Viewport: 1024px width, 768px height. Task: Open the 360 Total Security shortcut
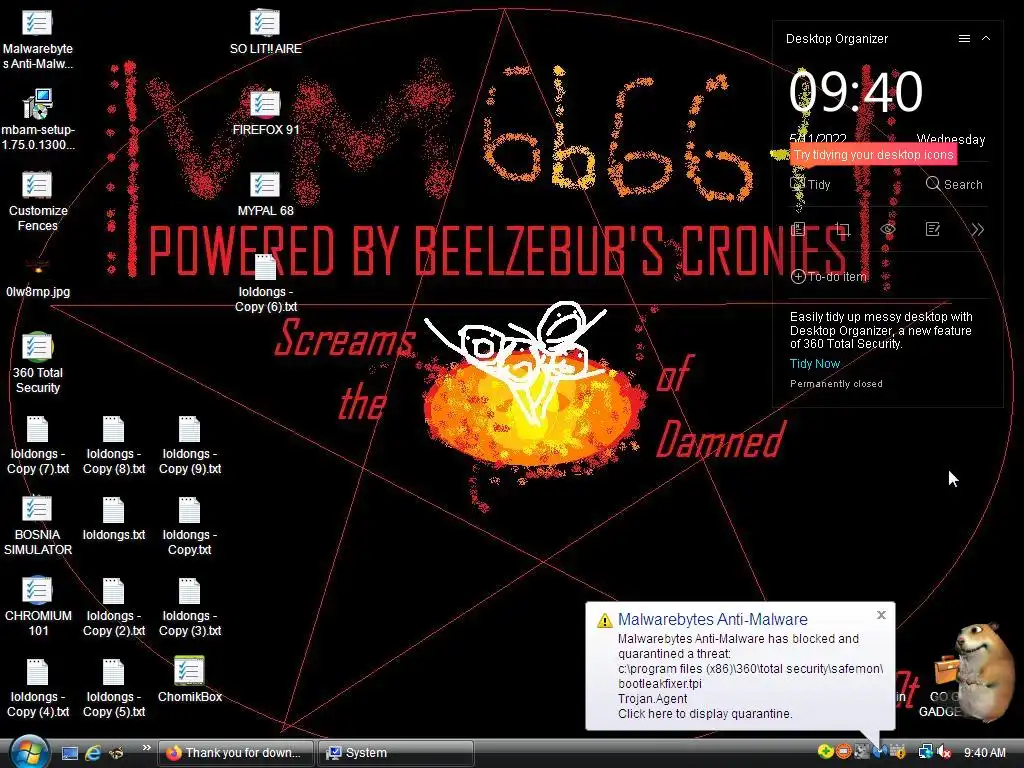(37, 363)
